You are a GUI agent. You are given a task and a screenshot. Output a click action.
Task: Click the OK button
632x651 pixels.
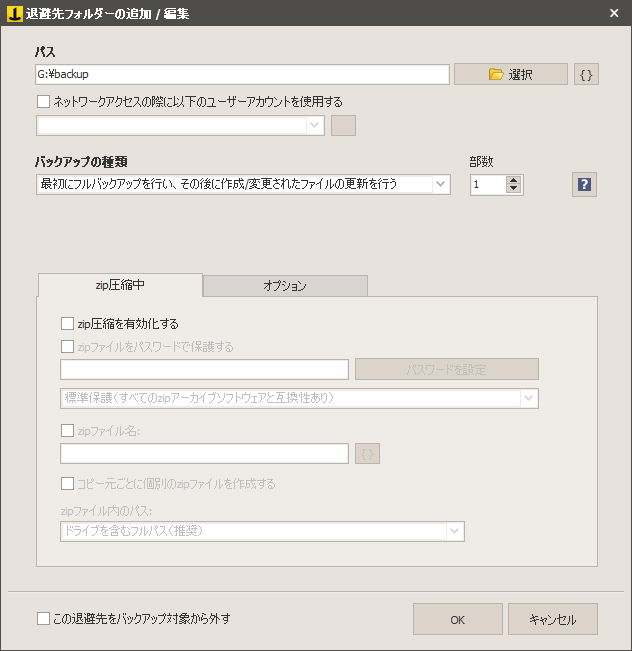458,619
